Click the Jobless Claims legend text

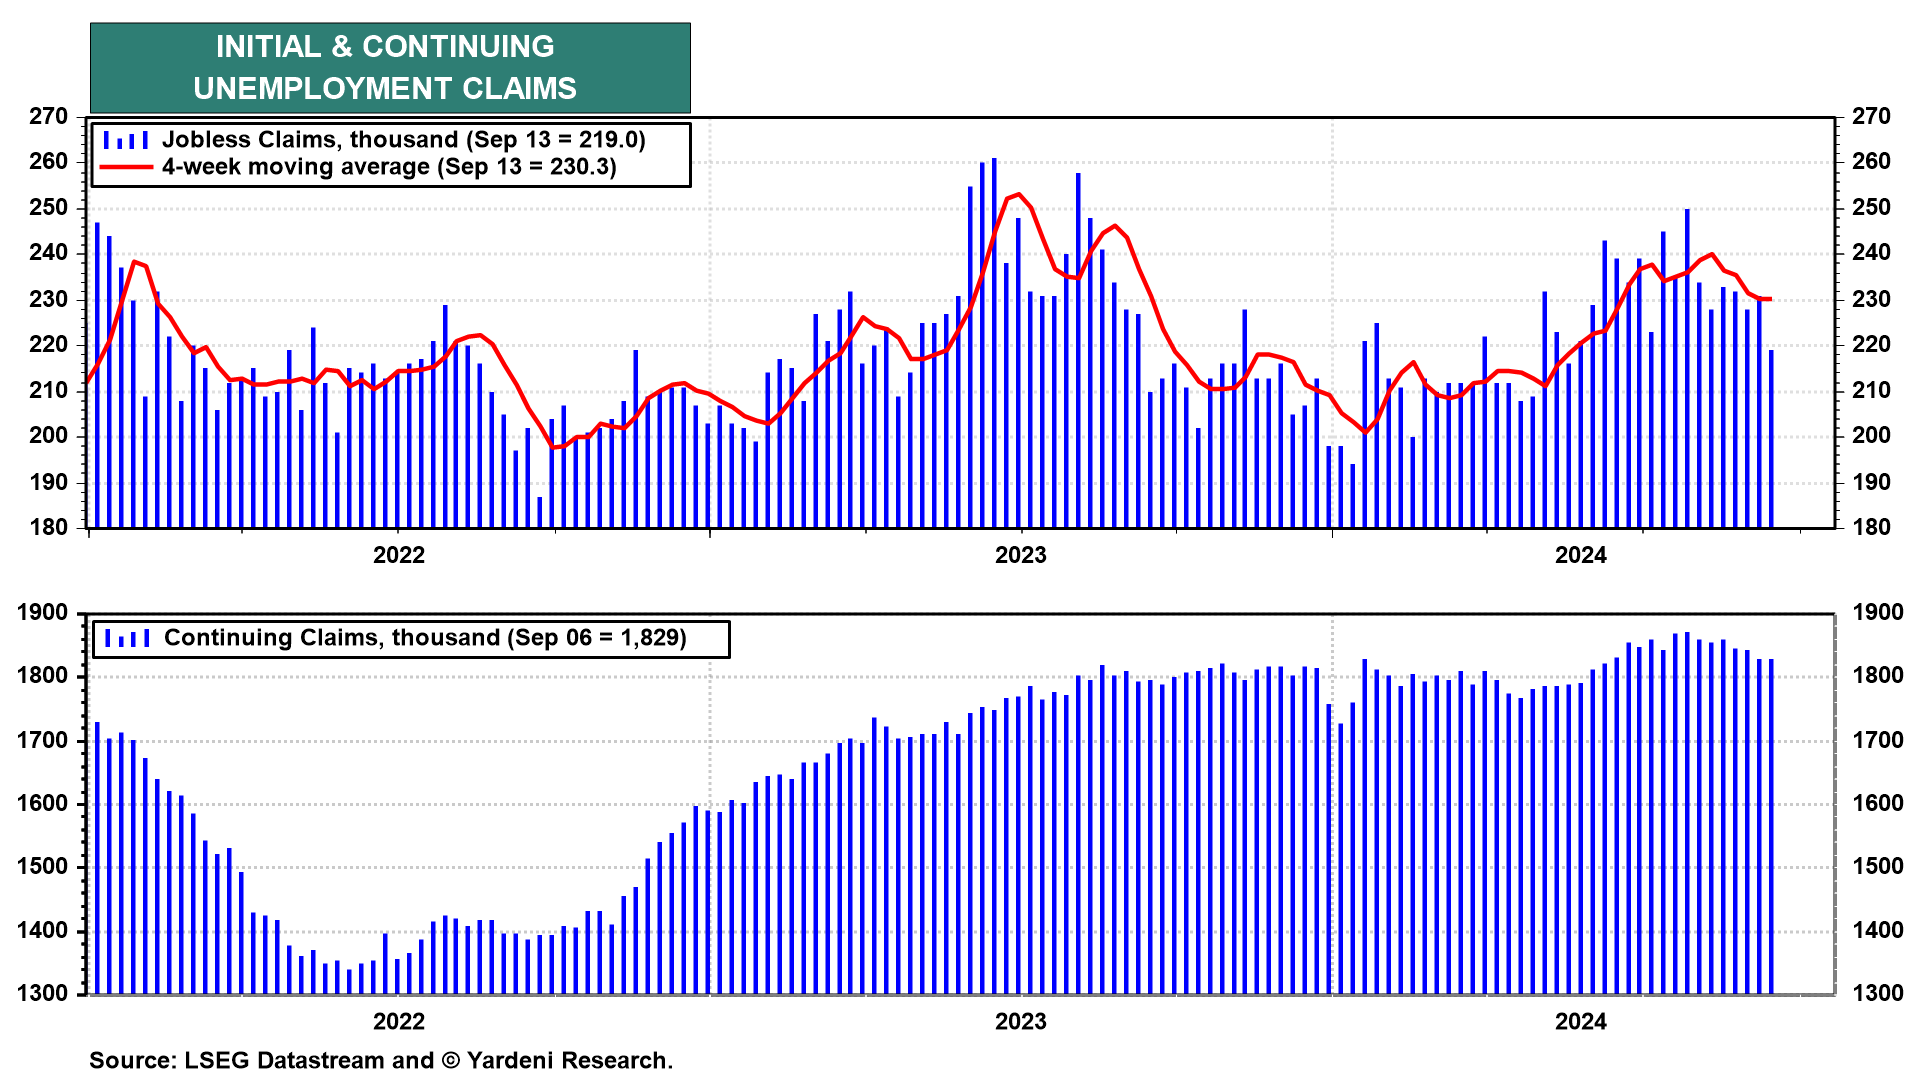[404, 140]
